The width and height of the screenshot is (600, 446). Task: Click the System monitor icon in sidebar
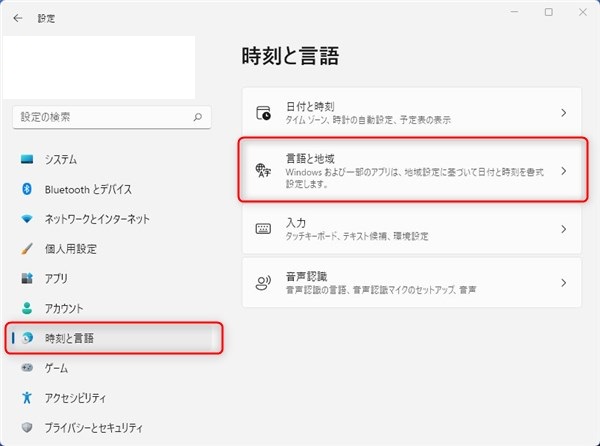tap(27, 160)
